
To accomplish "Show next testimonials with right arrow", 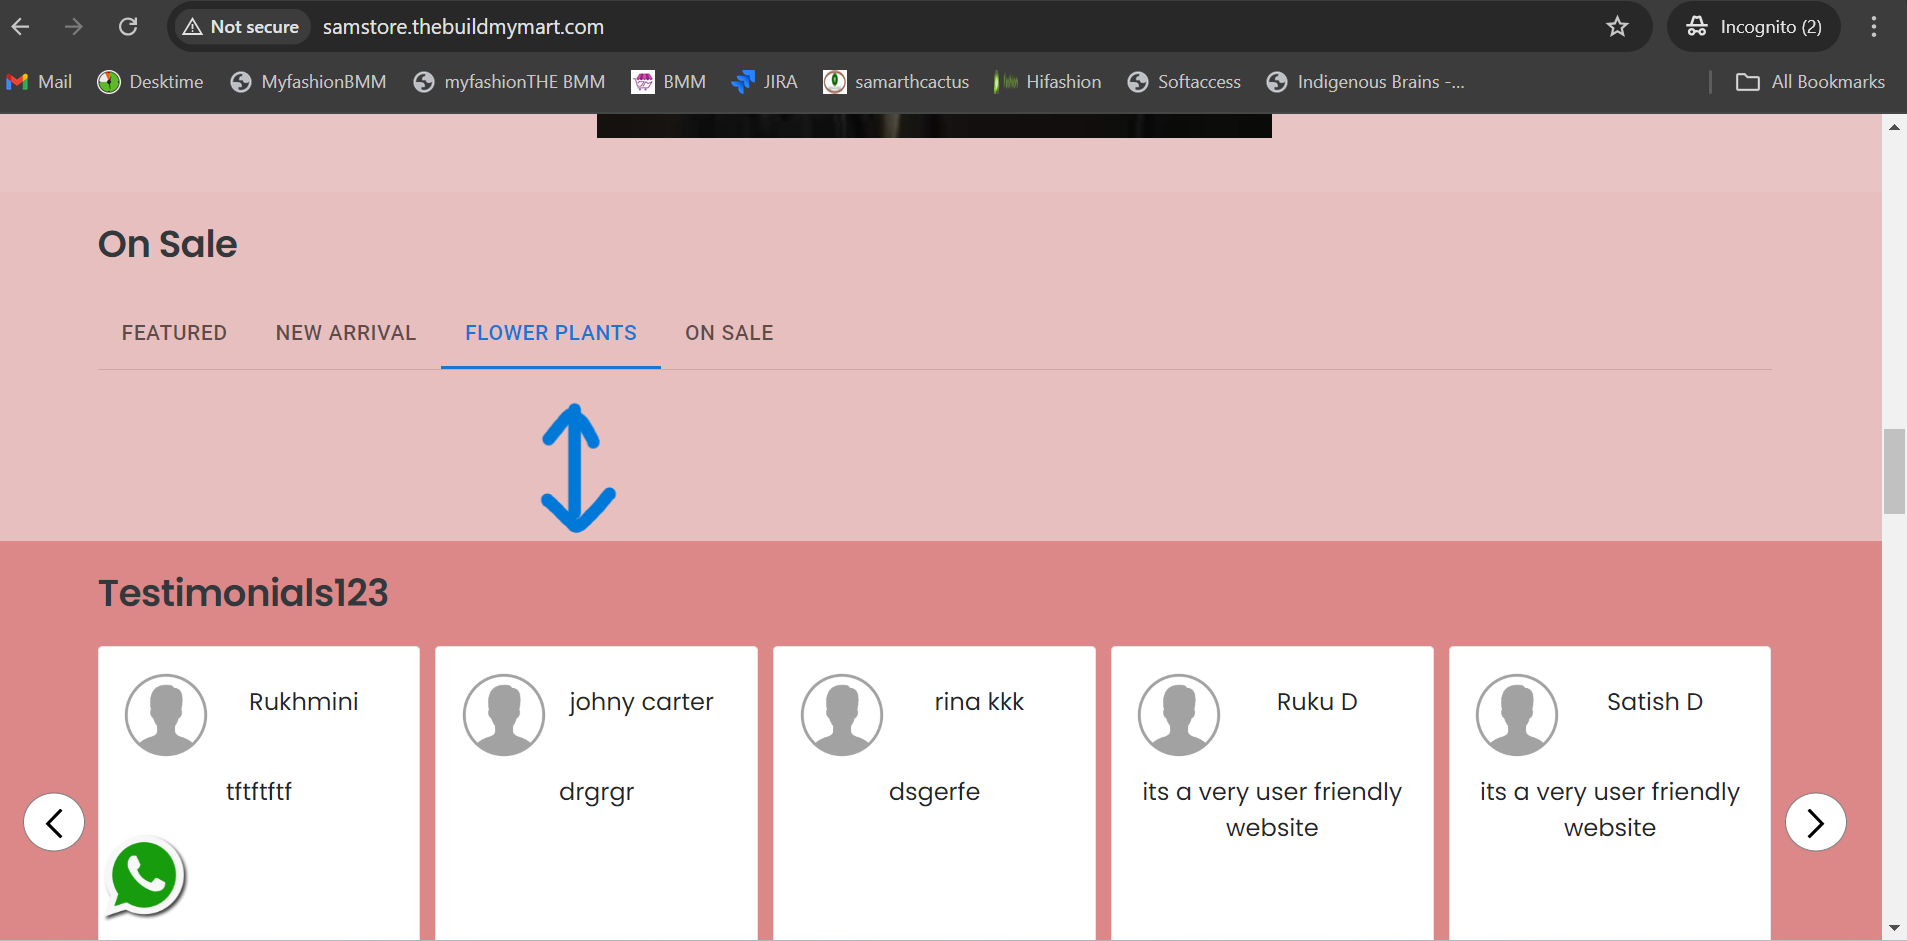I will (x=1815, y=822).
